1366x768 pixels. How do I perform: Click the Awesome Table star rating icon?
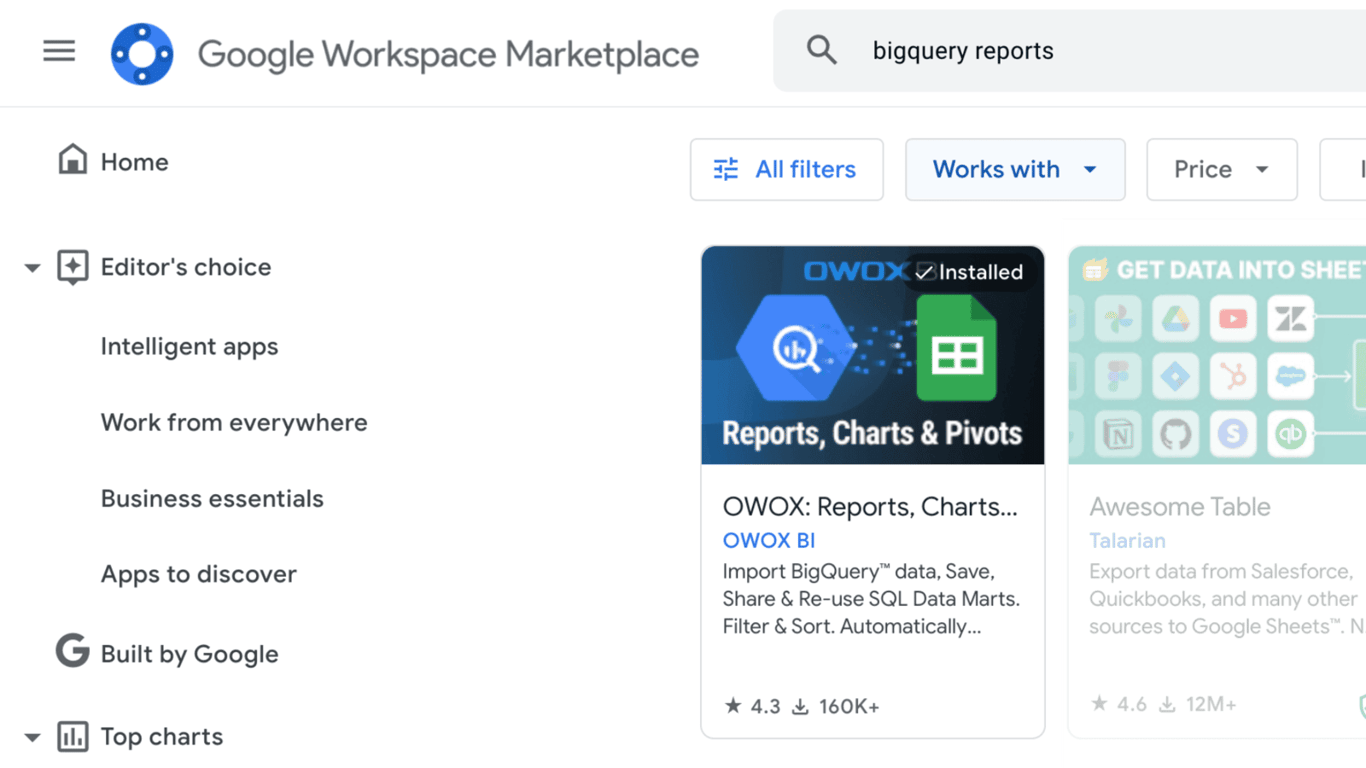pyautogui.click(x=1099, y=704)
